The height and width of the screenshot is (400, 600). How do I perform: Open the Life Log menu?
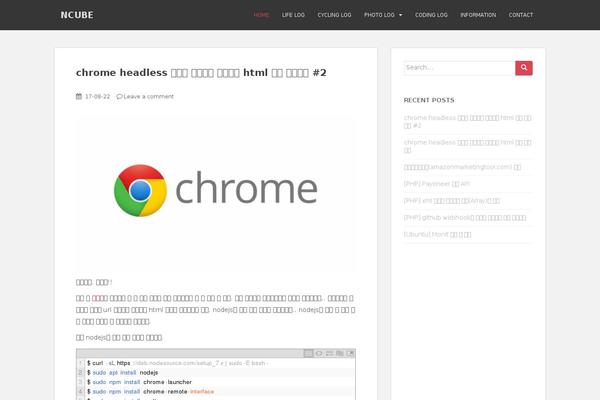[x=293, y=15]
